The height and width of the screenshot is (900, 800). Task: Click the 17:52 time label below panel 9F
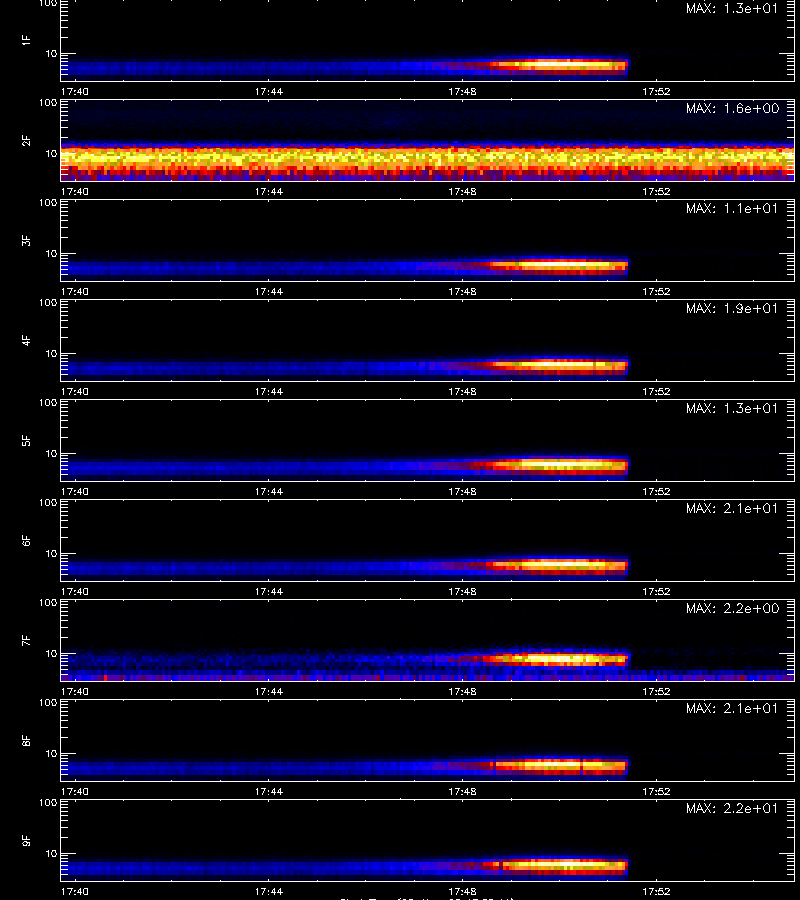[x=657, y=891]
